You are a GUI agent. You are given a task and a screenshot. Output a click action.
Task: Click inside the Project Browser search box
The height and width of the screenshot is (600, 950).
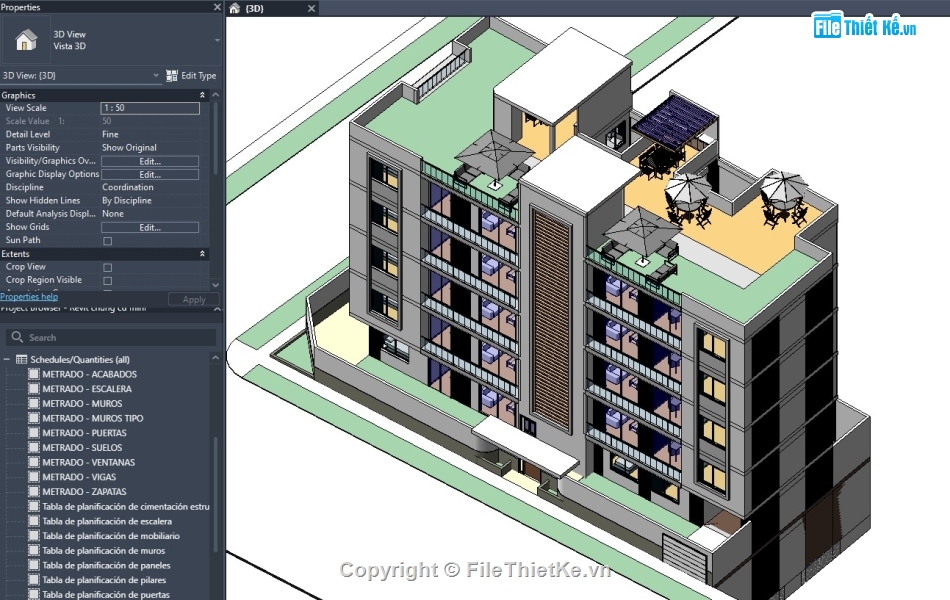[x=100, y=337]
